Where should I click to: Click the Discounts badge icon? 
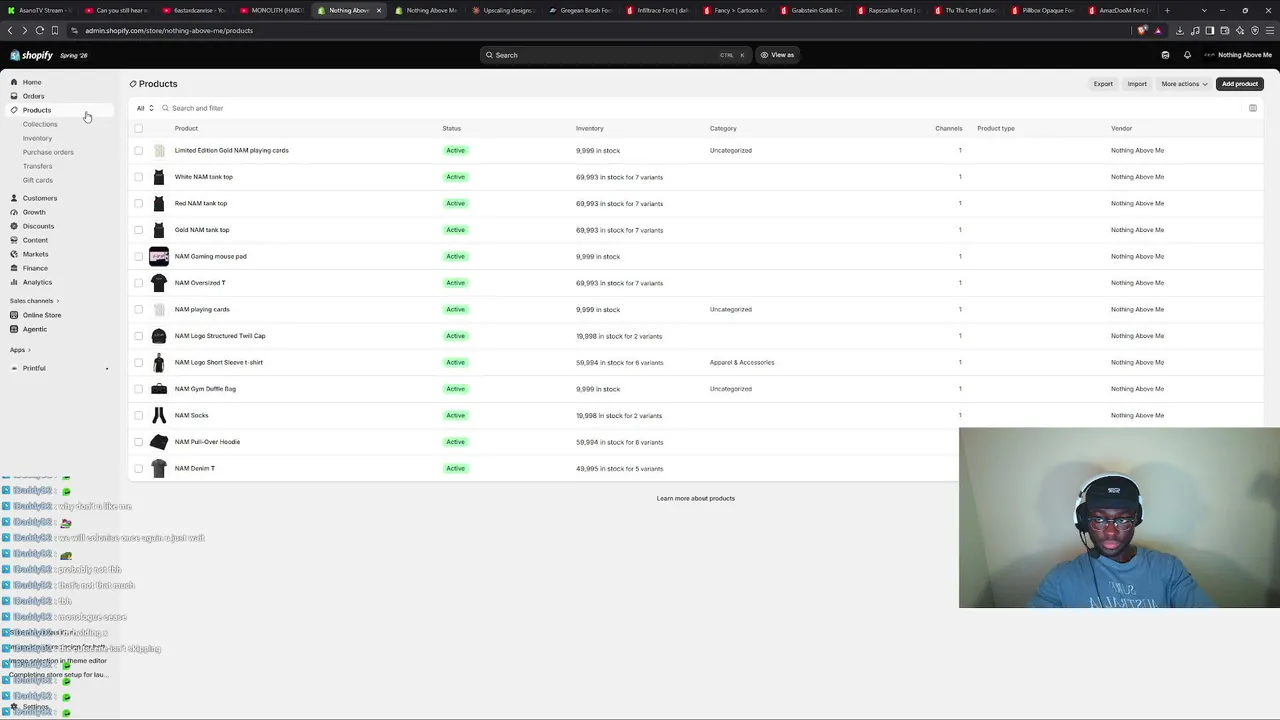click(x=14, y=226)
